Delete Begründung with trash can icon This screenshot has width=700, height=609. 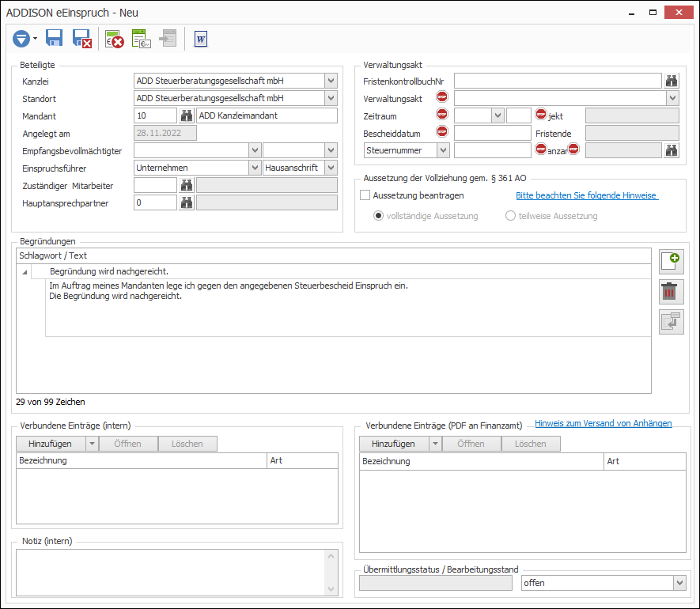(x=671, y=292)
